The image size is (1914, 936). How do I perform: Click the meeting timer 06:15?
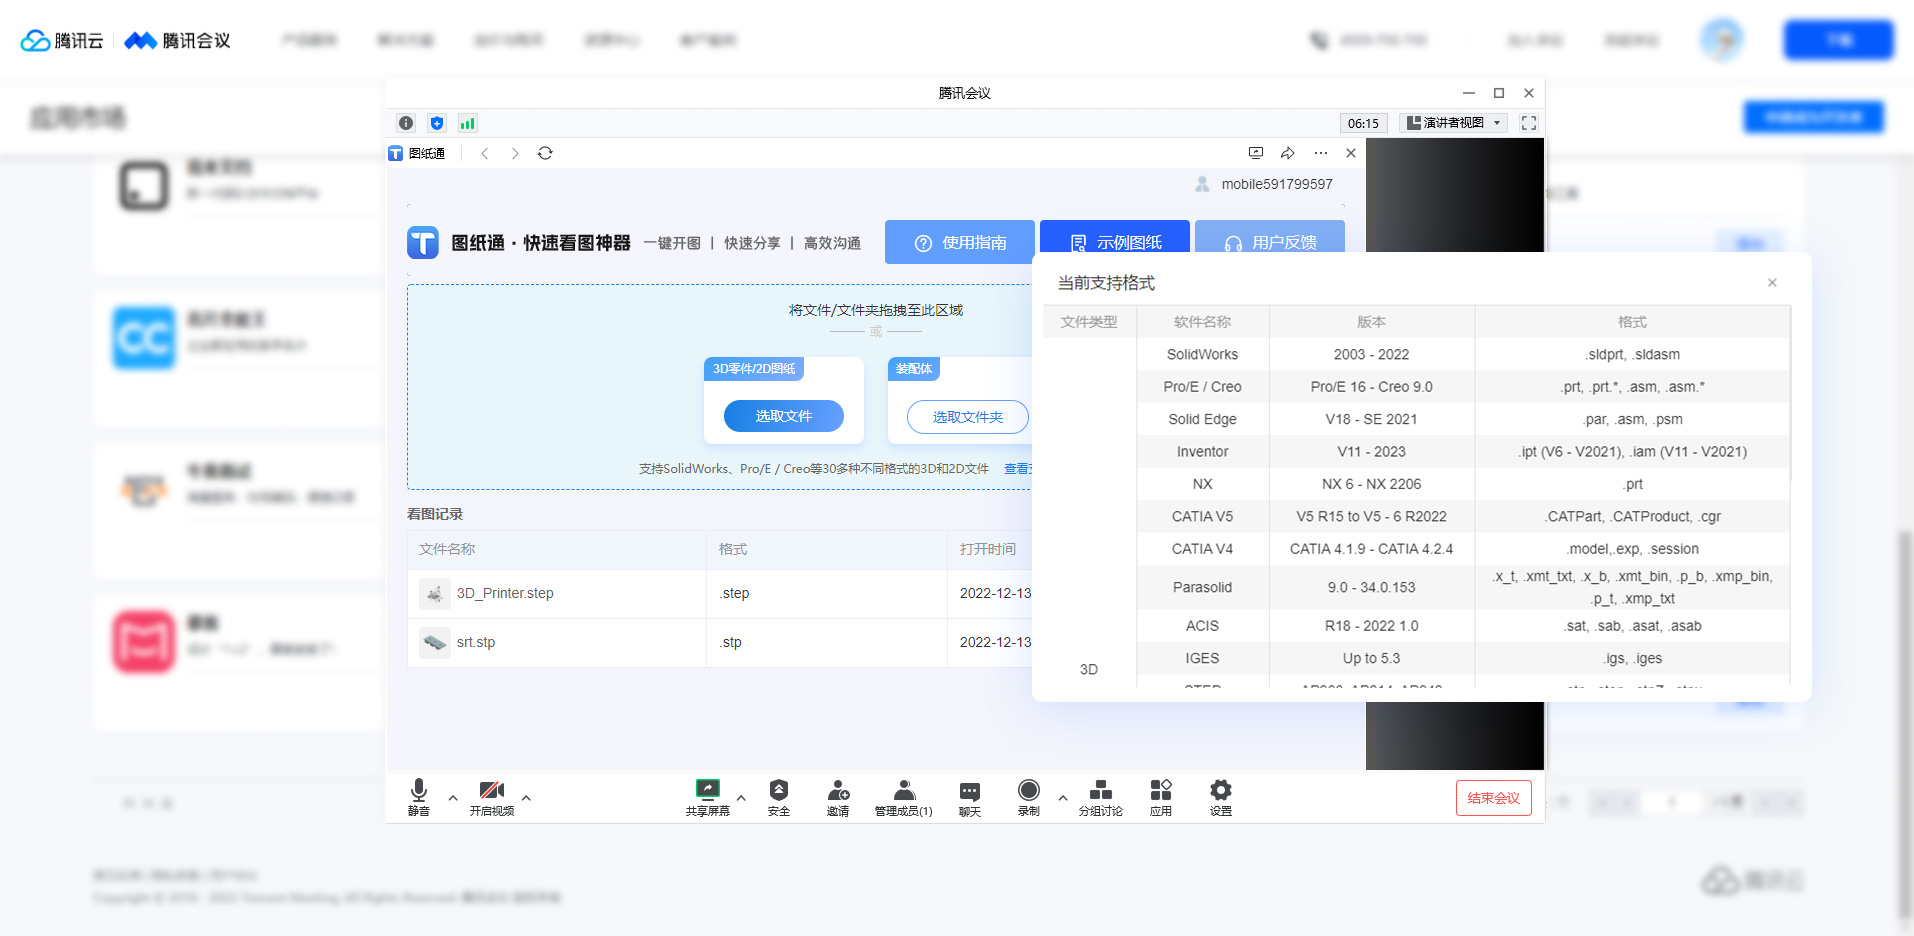[x=1363, y=123]
